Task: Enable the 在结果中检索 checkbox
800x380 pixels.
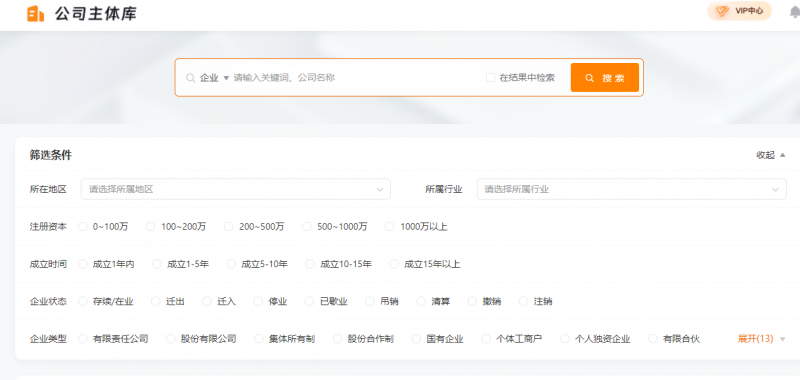Action: pos(490,78)
